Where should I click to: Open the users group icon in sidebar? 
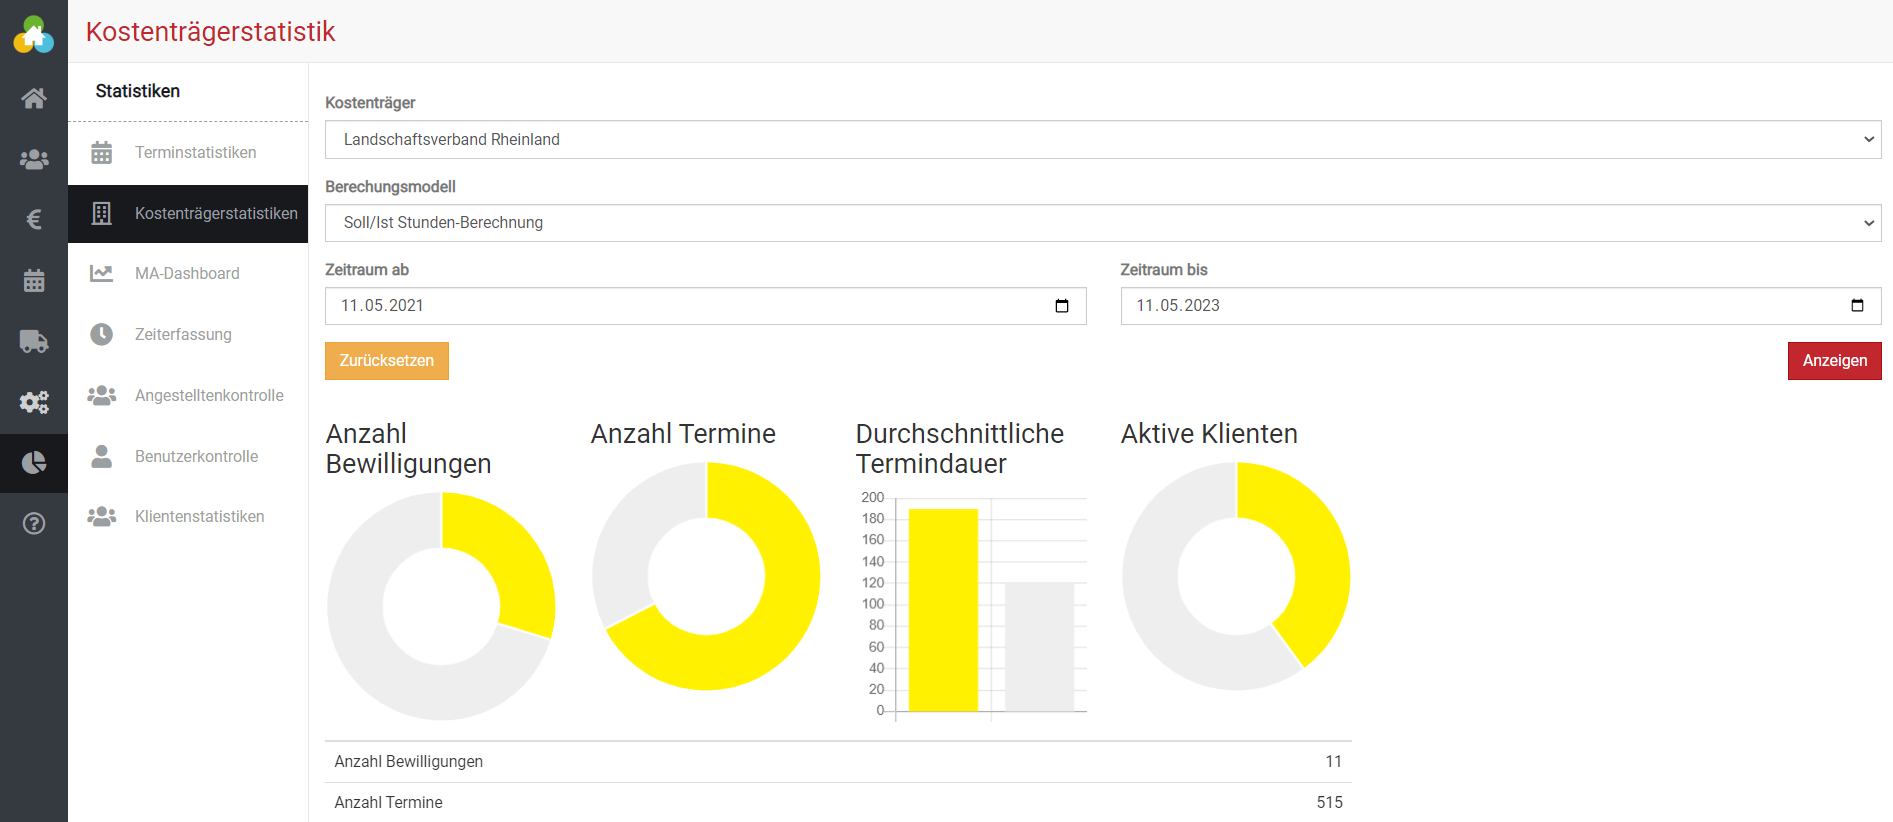coord(34,159)
